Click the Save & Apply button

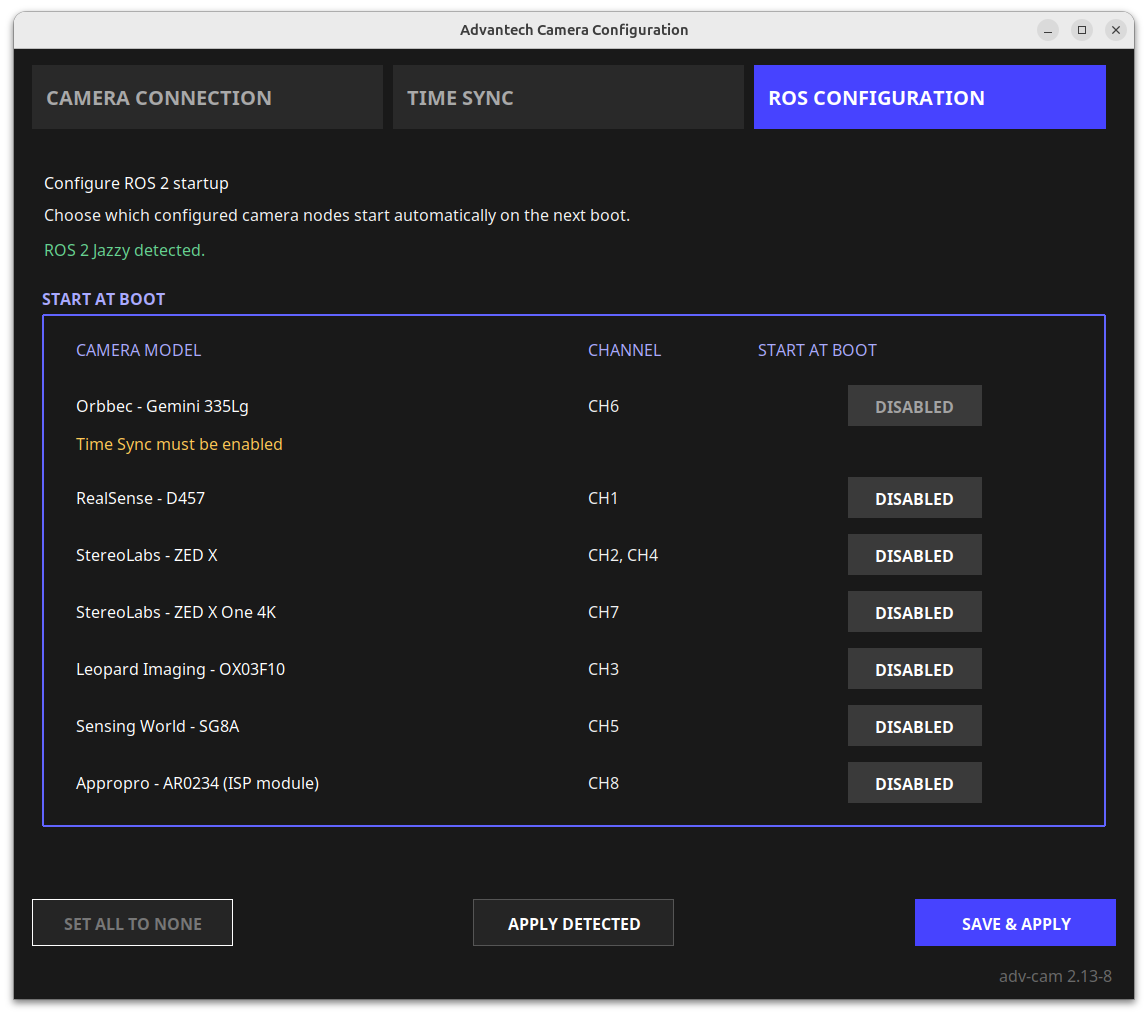pos(1015,923)
